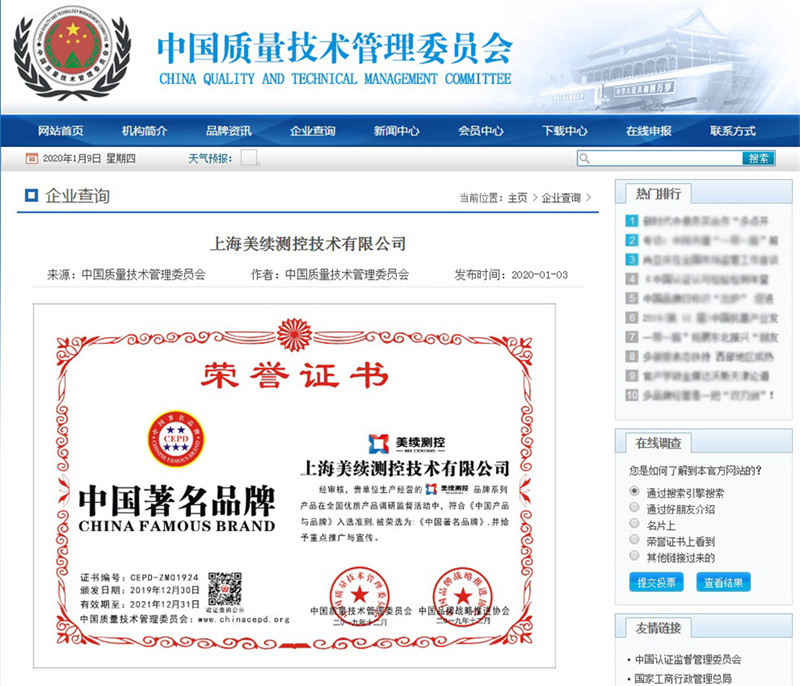Open the 机构简介 navigation menu
800x686 pixels.
144,131
